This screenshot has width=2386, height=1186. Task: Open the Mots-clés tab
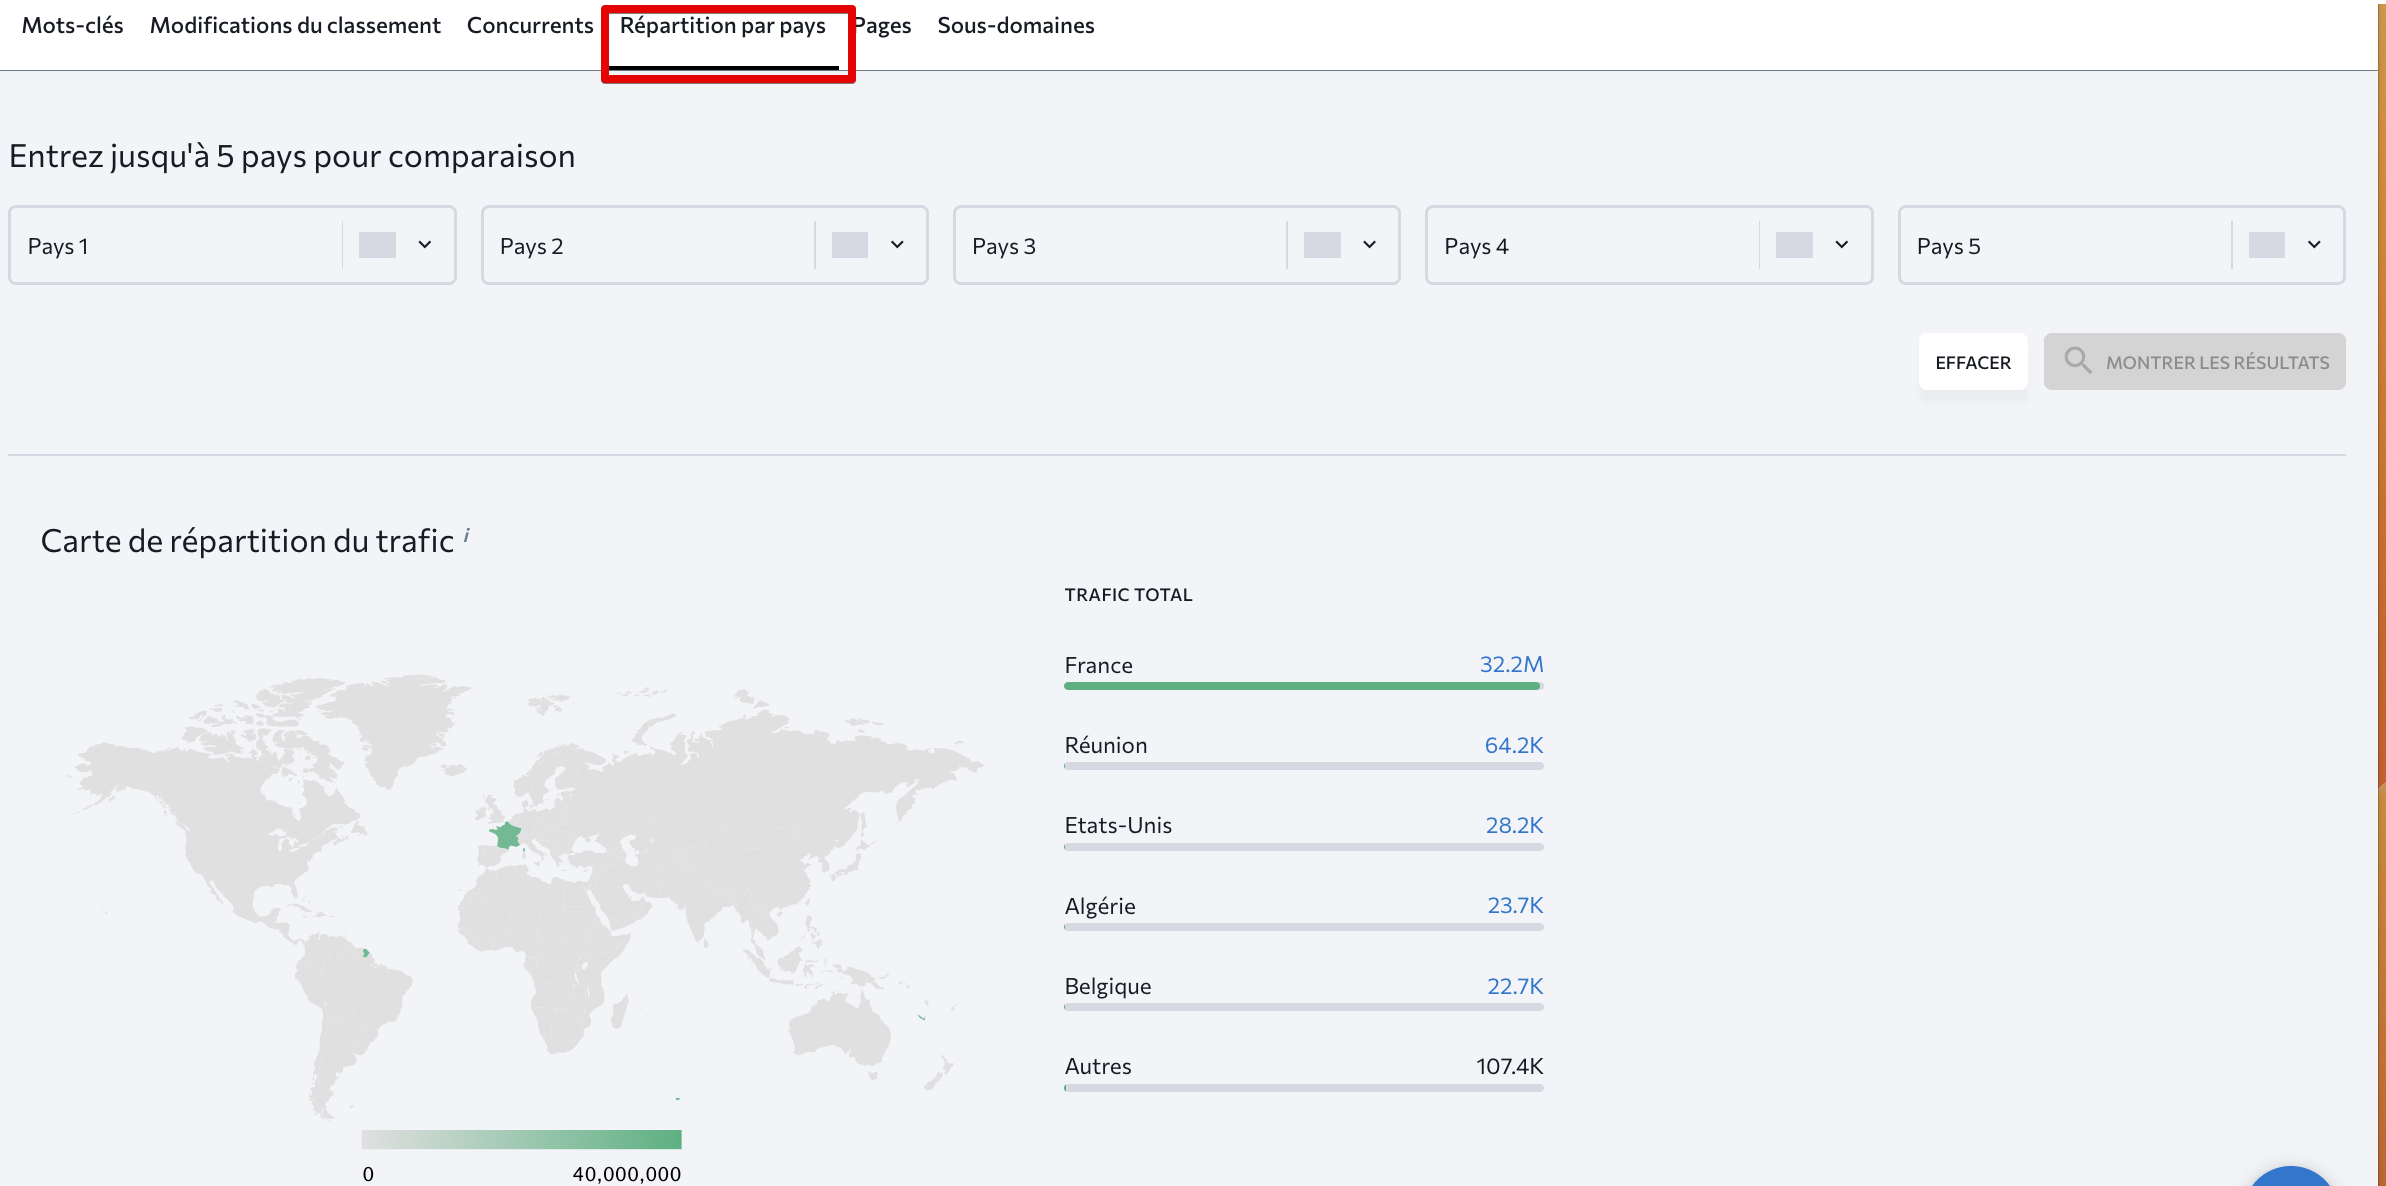[72, 26]
